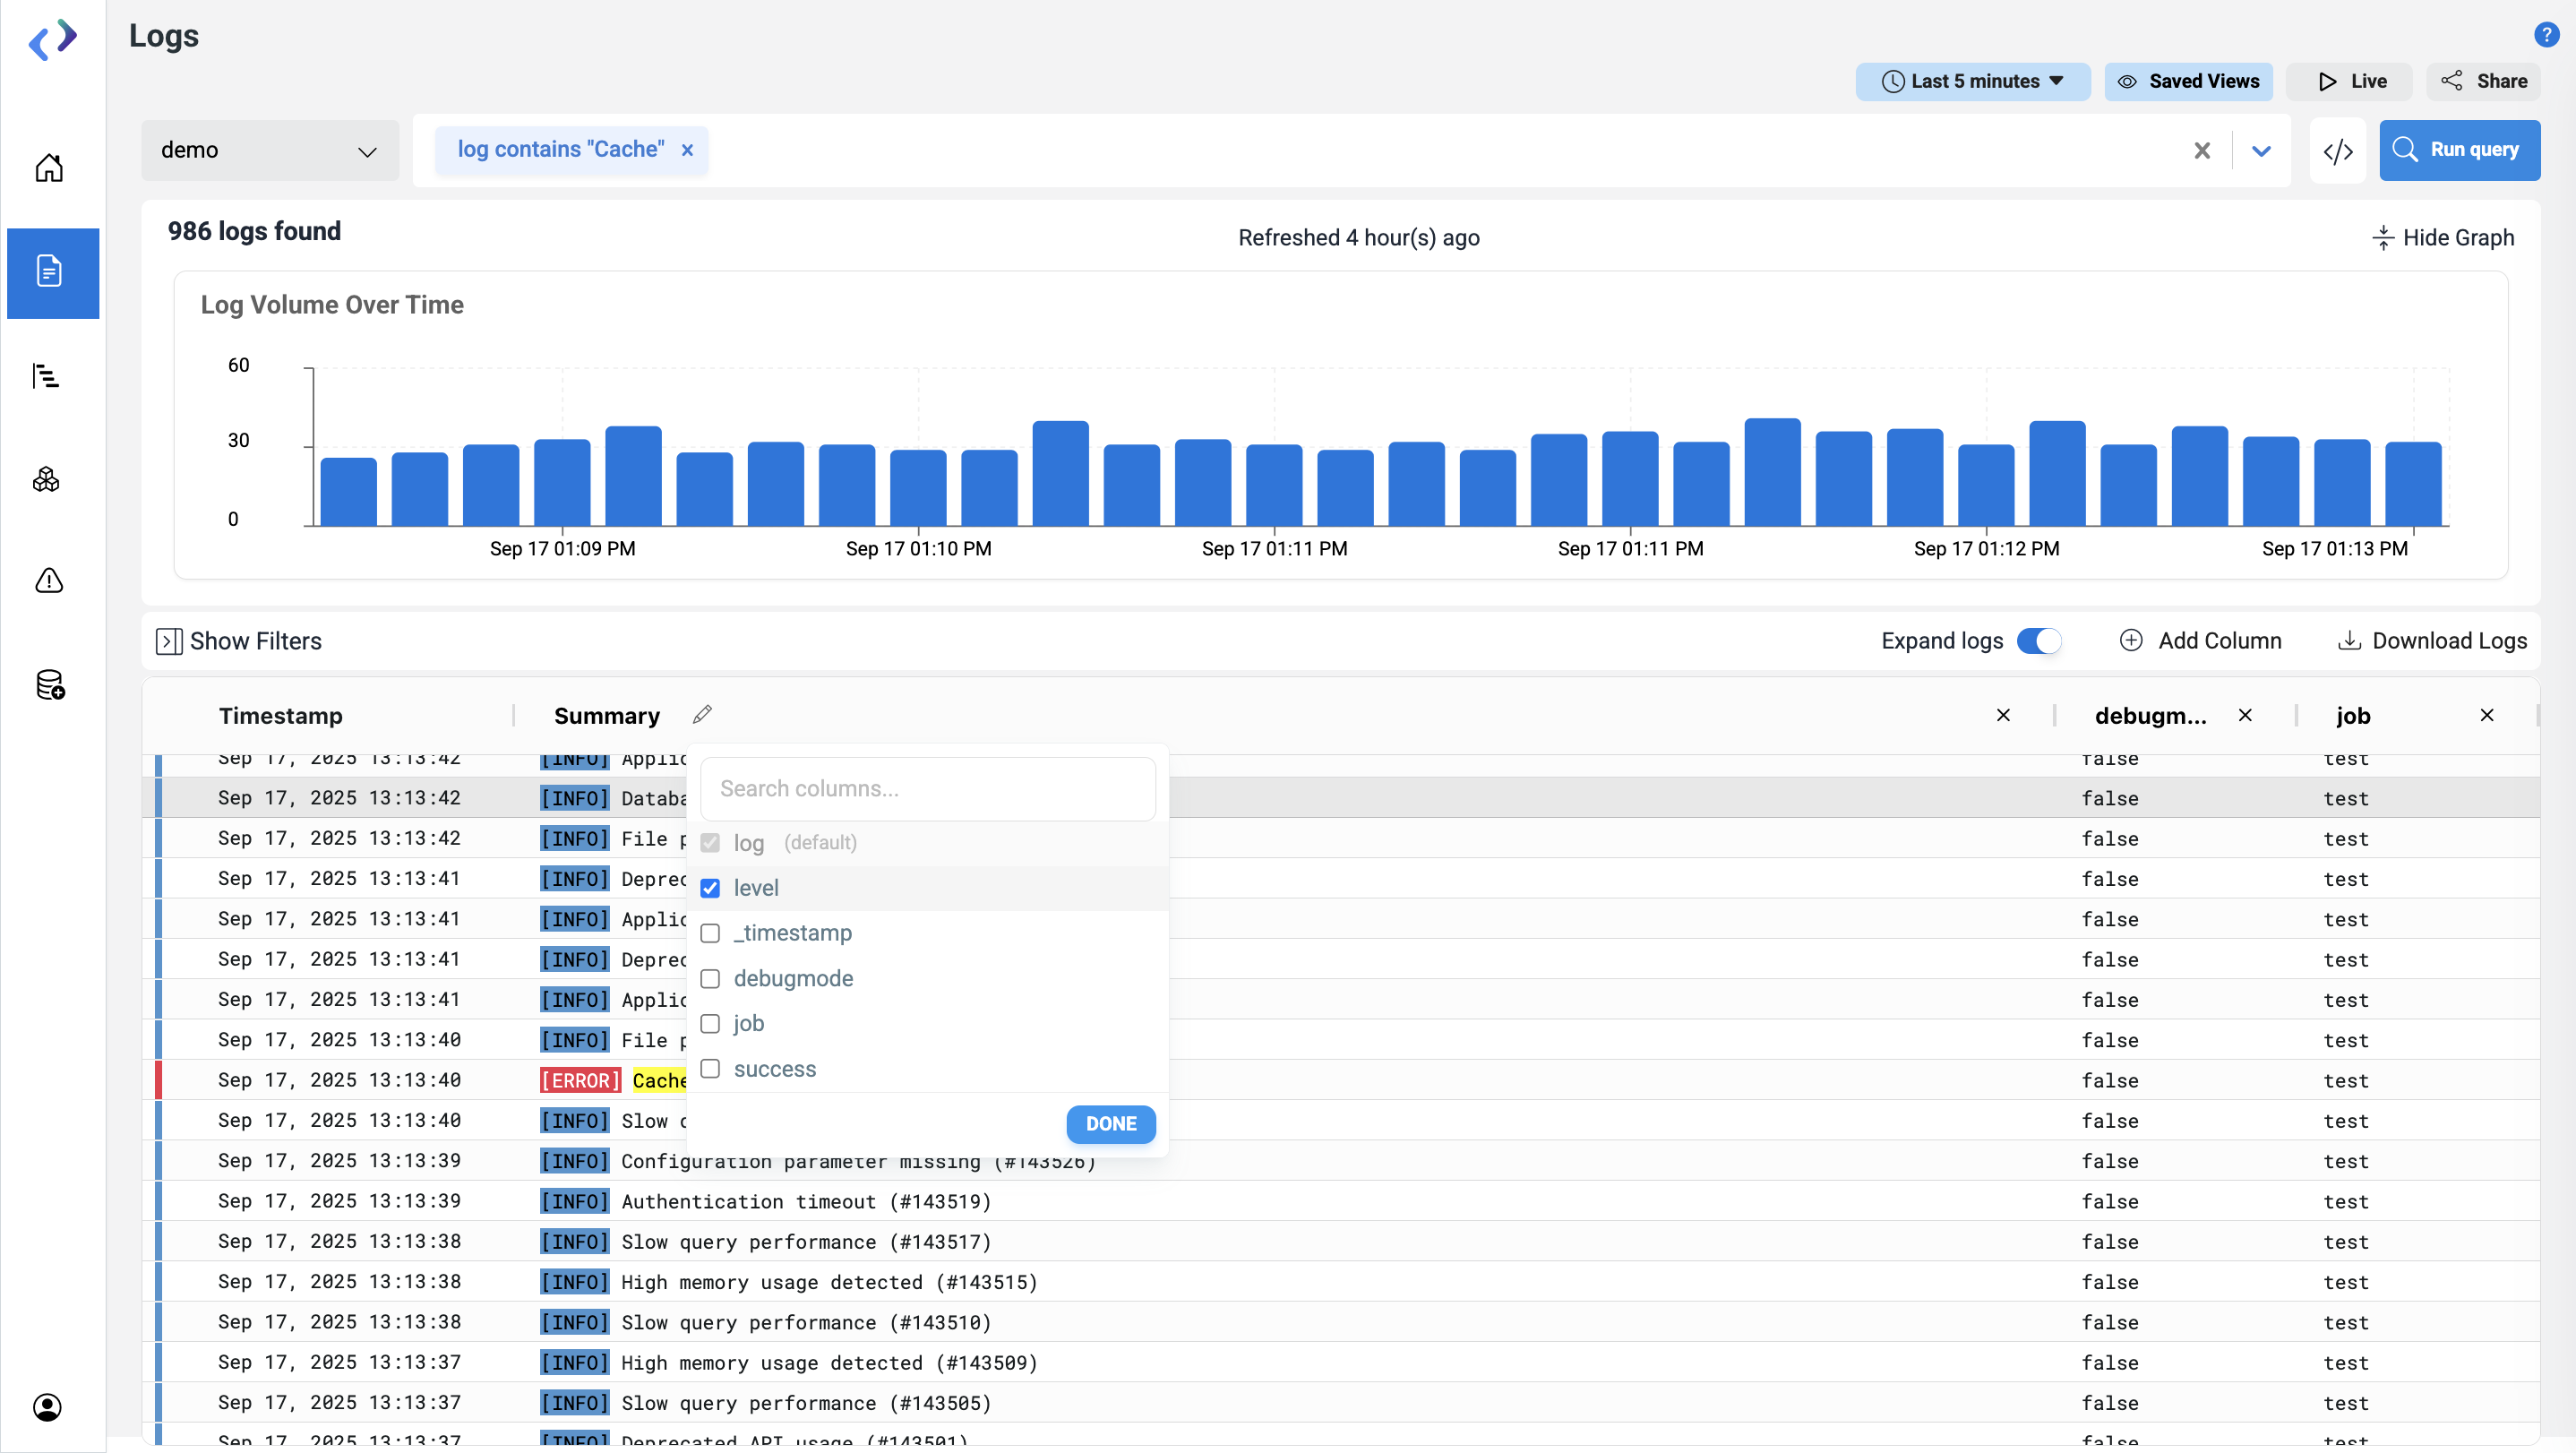Click the Search columns input field

pyautogui.click(x=927, y=788)
